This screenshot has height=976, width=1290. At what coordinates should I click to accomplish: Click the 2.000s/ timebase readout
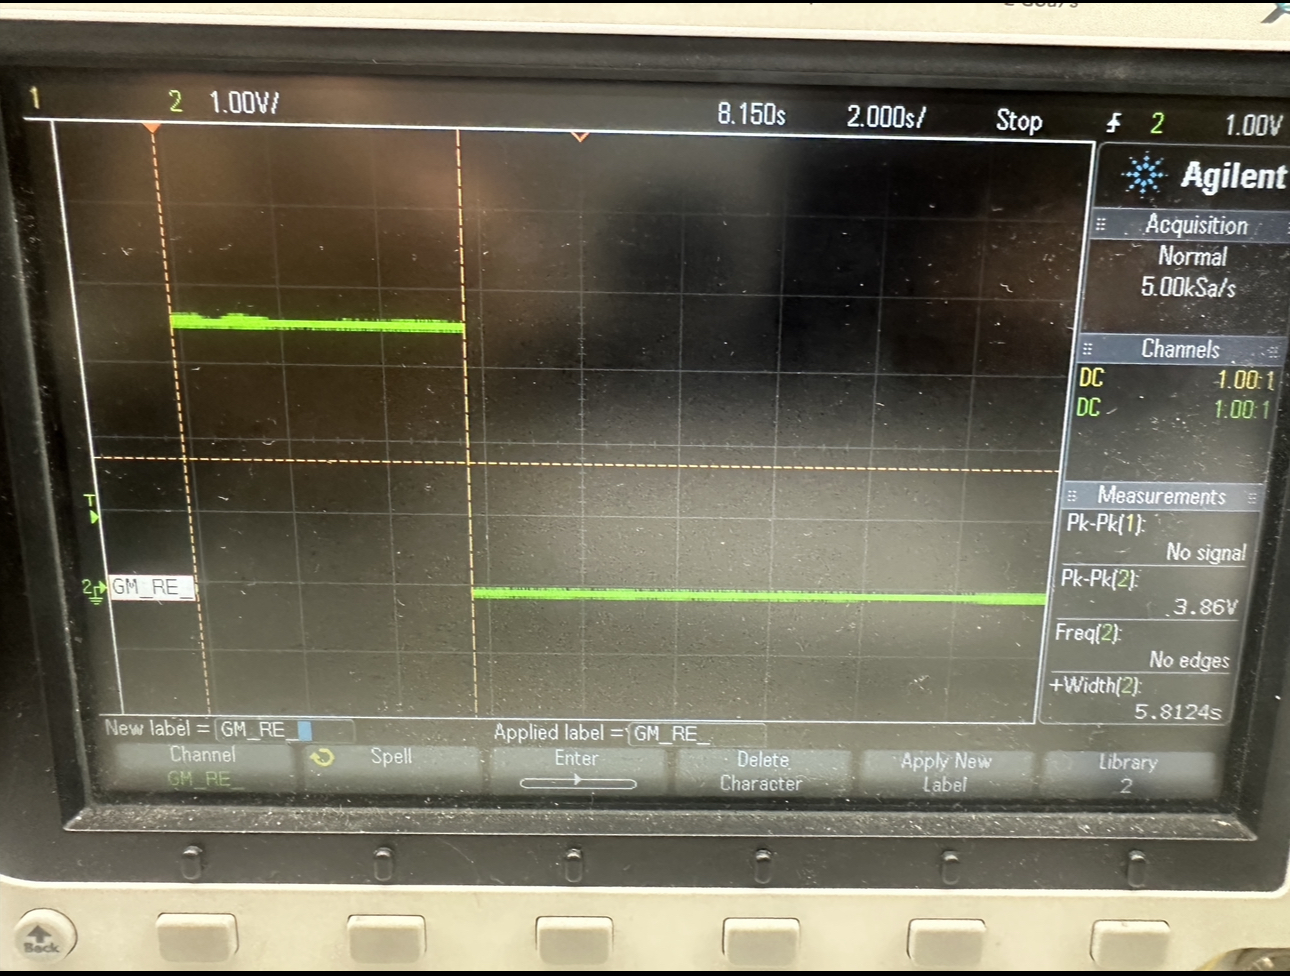[886, 117]
